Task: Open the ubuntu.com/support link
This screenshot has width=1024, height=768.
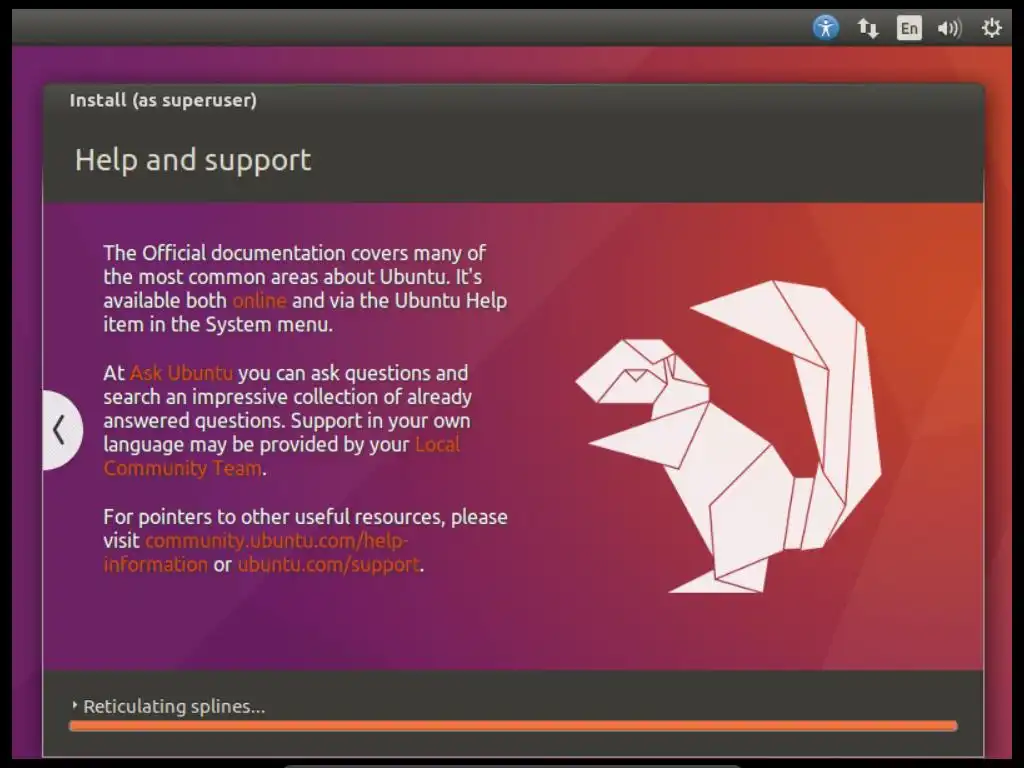Action: (x=328, y=564)
